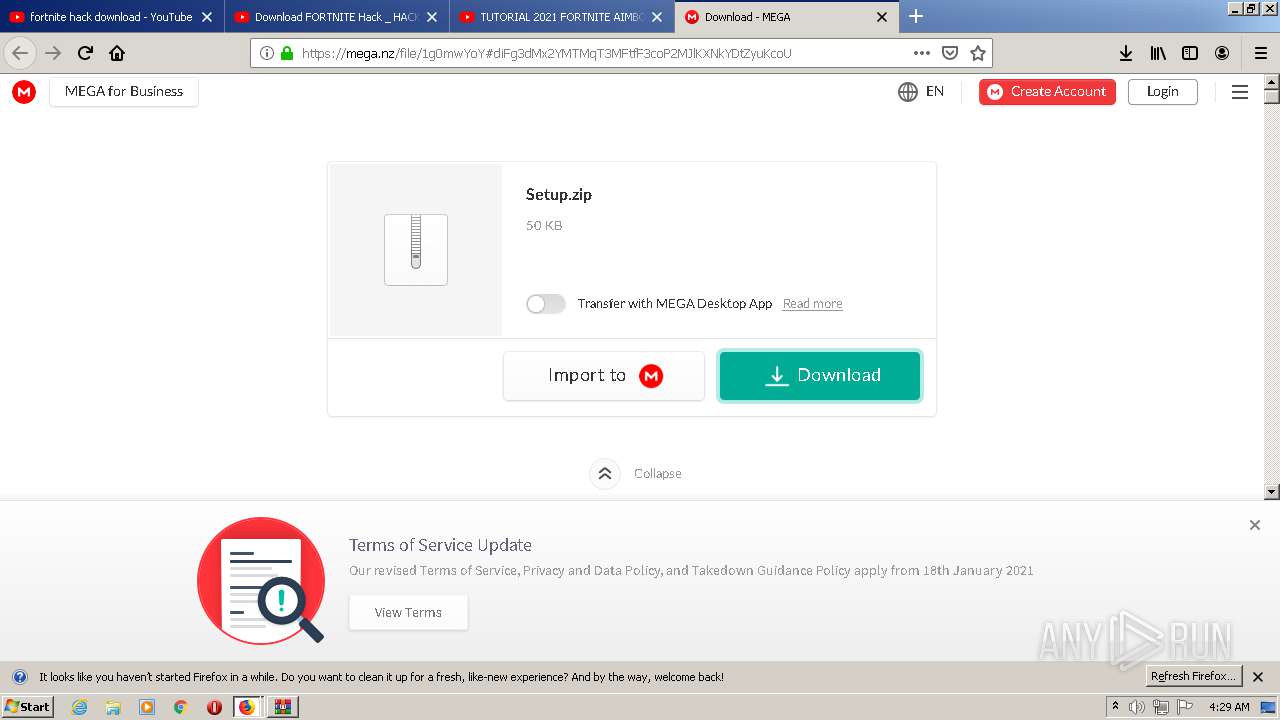This screenshot has height=720, width=1280.
Task: Click the Setup.zip file name
Action: (559, 195)
